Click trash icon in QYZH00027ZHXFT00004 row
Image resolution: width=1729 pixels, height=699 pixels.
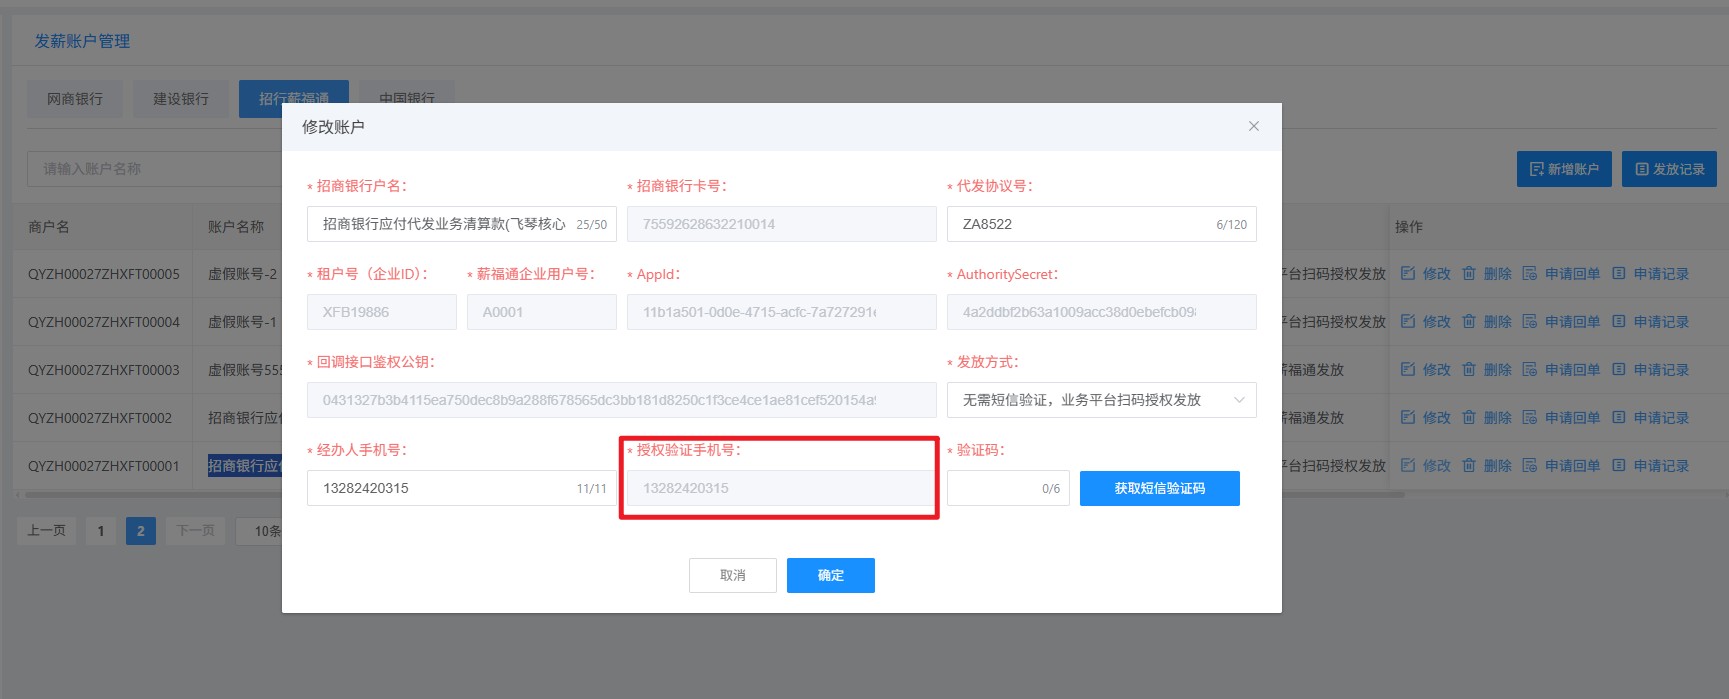[x=1469, y=321]
